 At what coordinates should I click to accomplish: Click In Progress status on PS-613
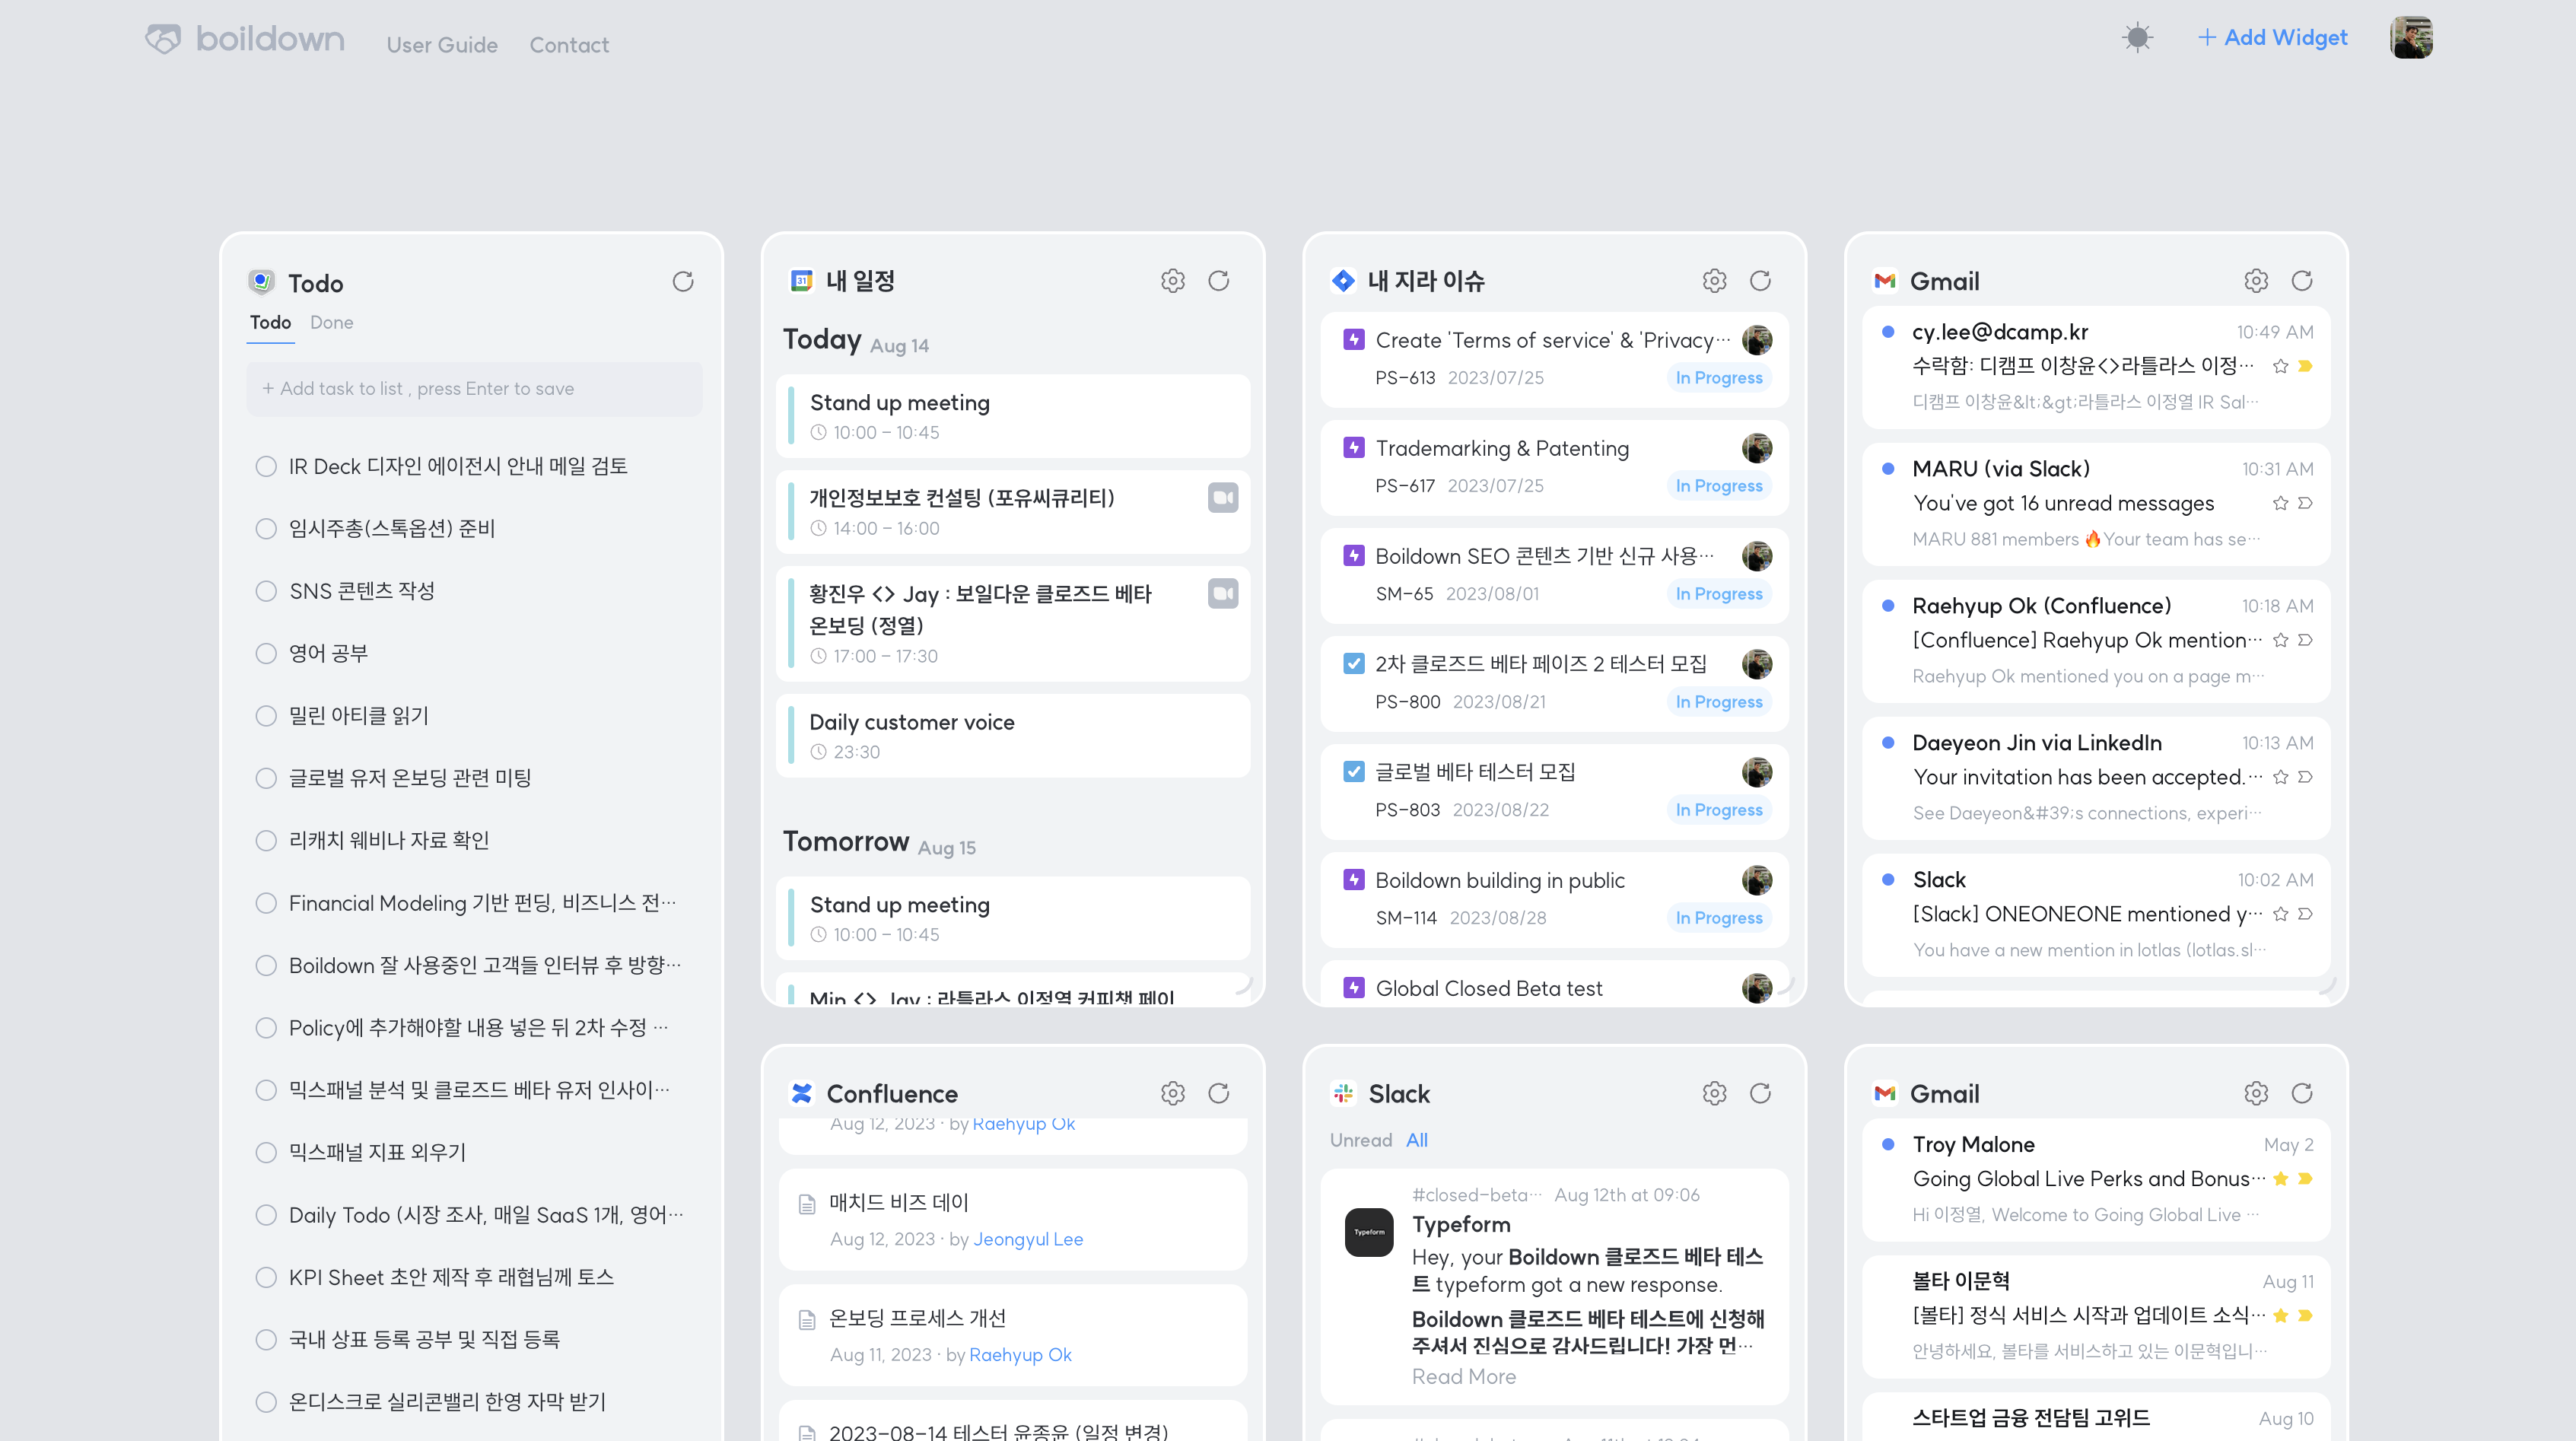(x=1719, y=378)
